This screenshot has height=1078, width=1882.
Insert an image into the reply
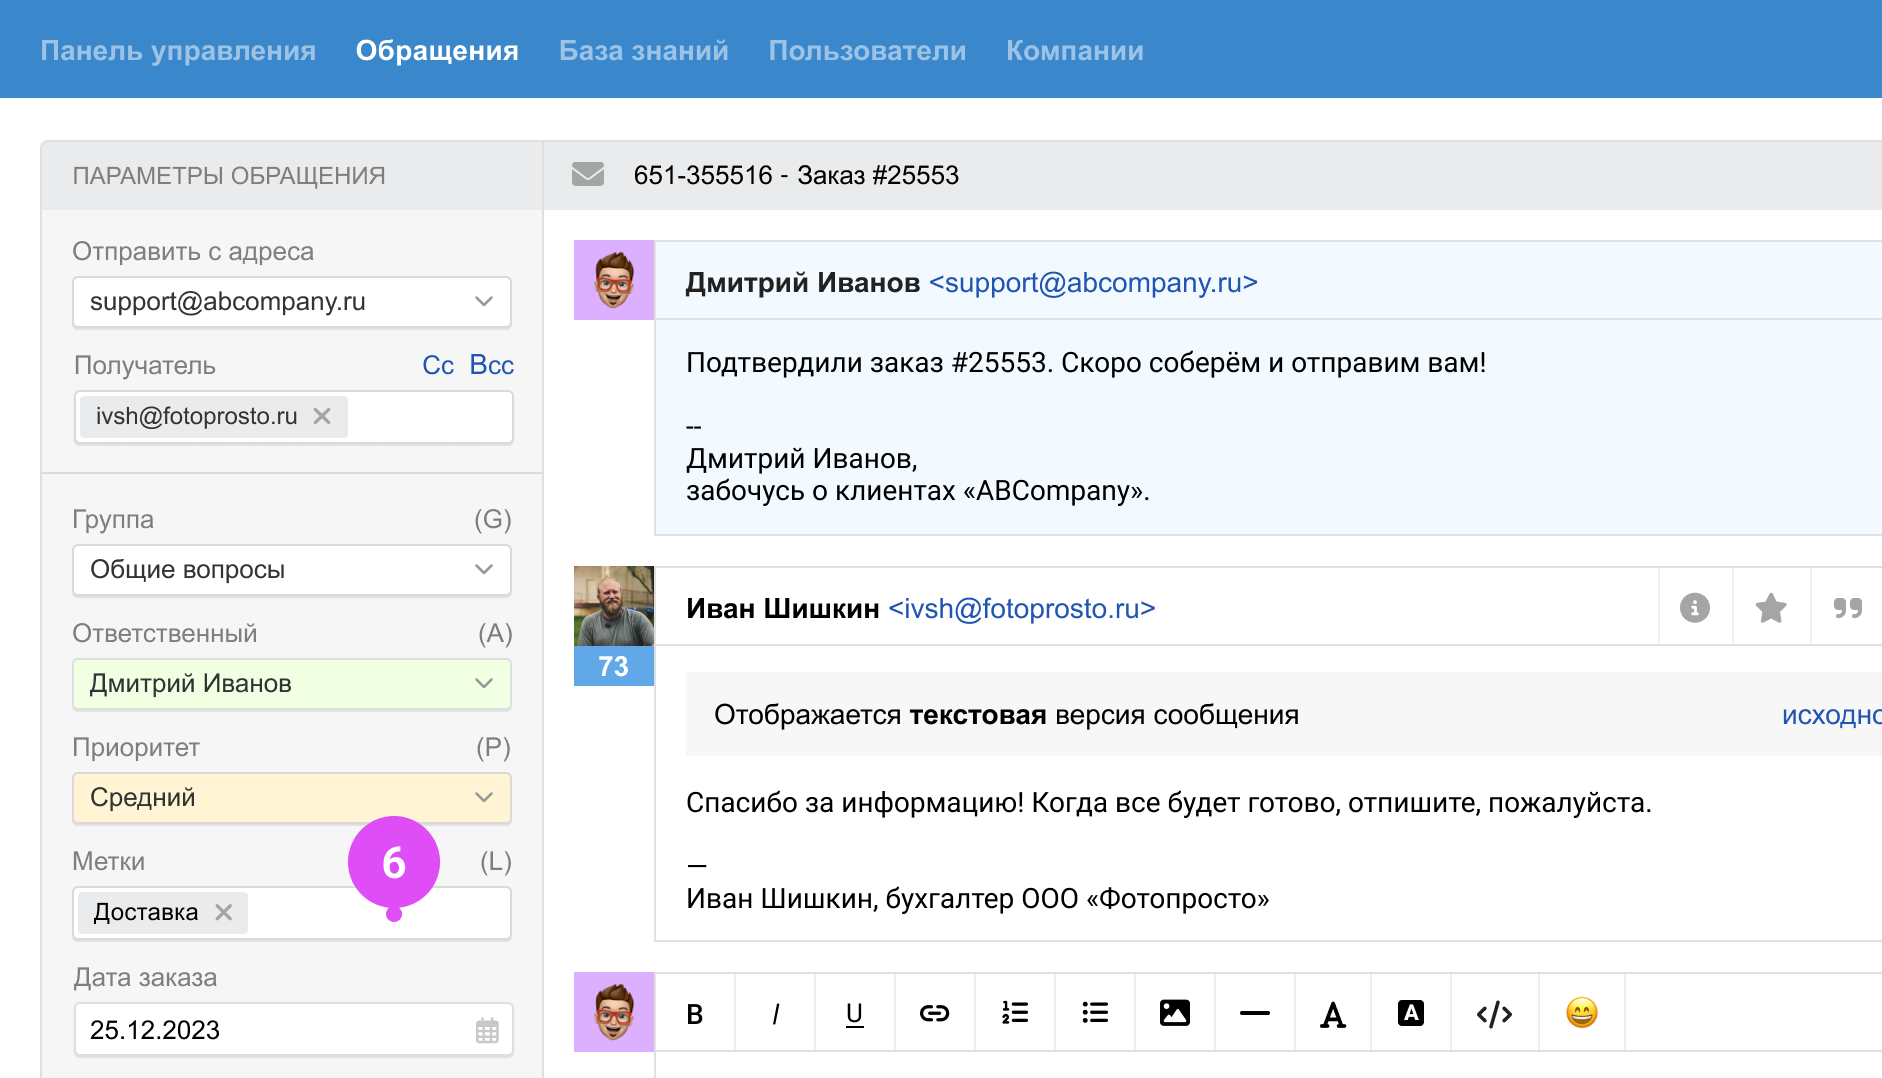point(1174,1013)
